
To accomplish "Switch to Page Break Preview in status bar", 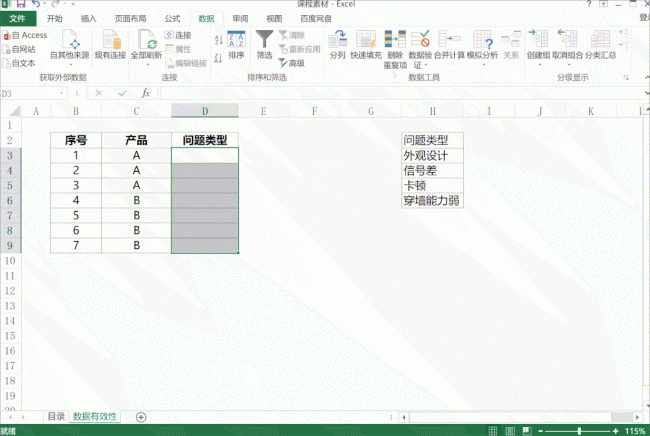I will [x=527, y=431].
